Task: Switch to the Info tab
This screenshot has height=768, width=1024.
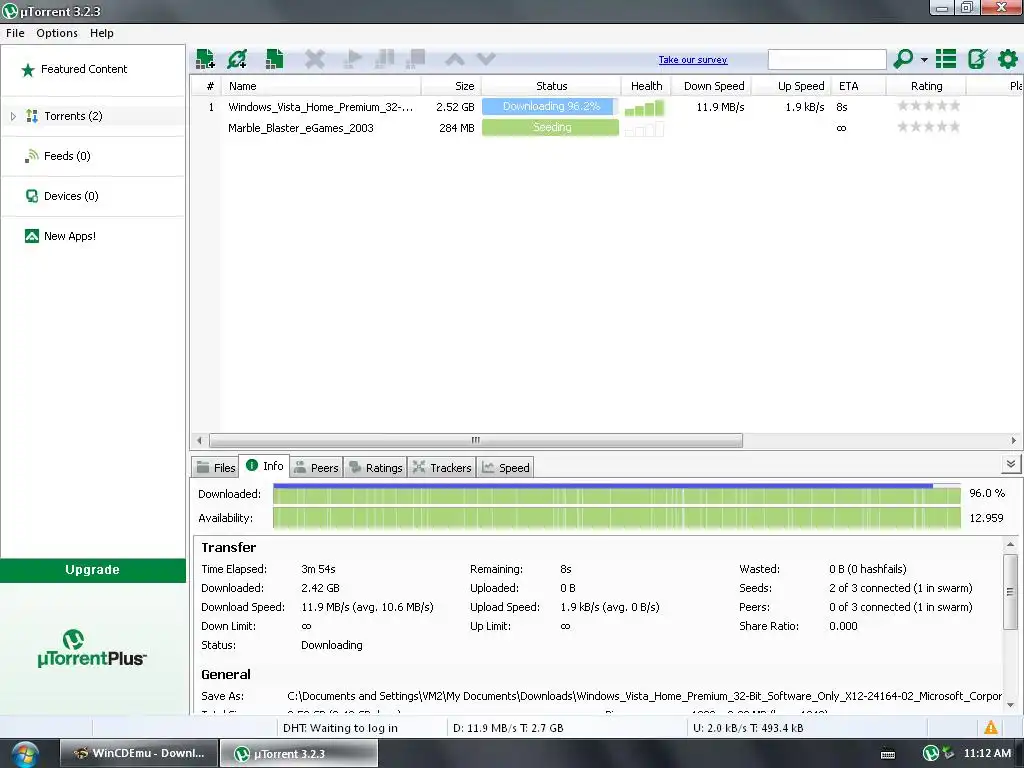Action: (264, 466)
